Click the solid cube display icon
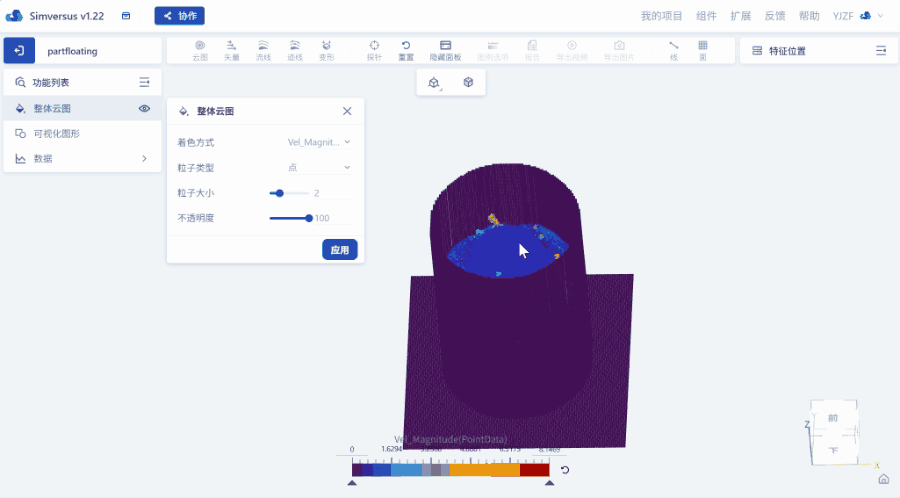This screenshot has width=900, height=498. tap(468, 83)
